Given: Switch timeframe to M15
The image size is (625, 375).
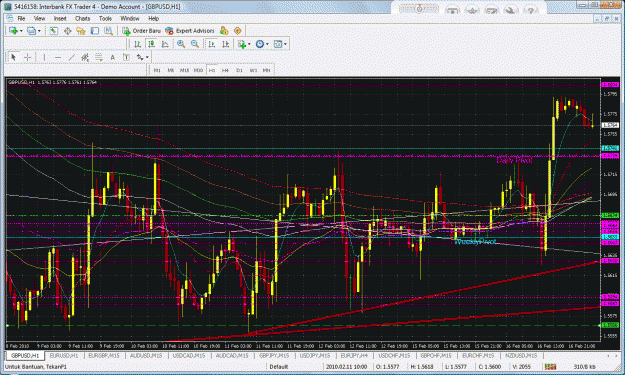Looking at the screenshot, I should (x=184, y=70).
